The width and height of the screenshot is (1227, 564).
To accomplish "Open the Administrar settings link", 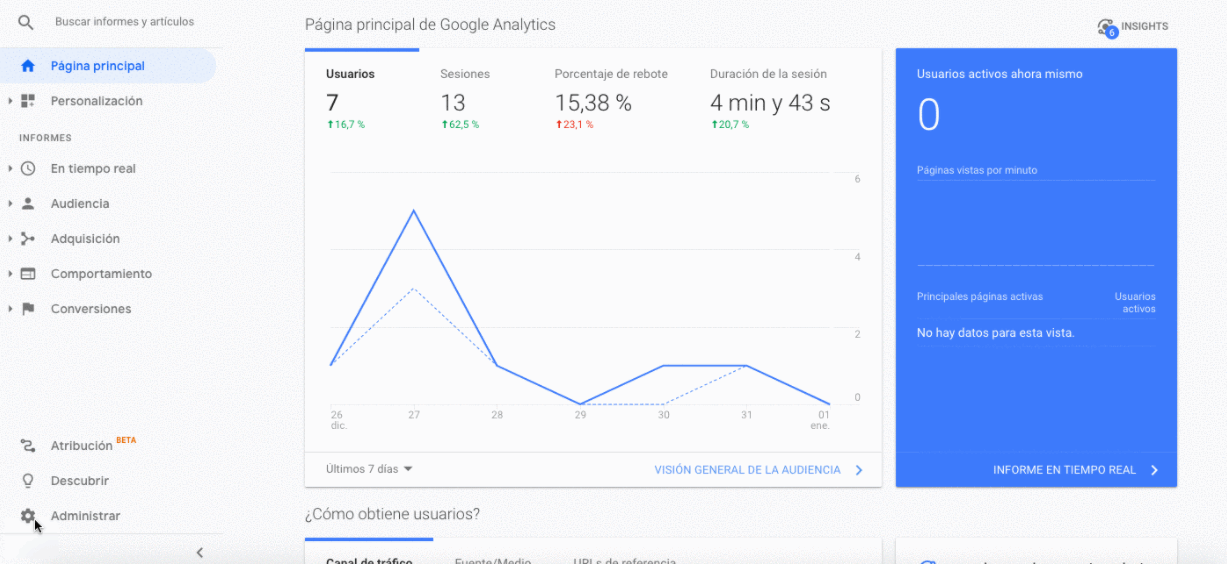I will pyautogui.click(x=85, y=516).
